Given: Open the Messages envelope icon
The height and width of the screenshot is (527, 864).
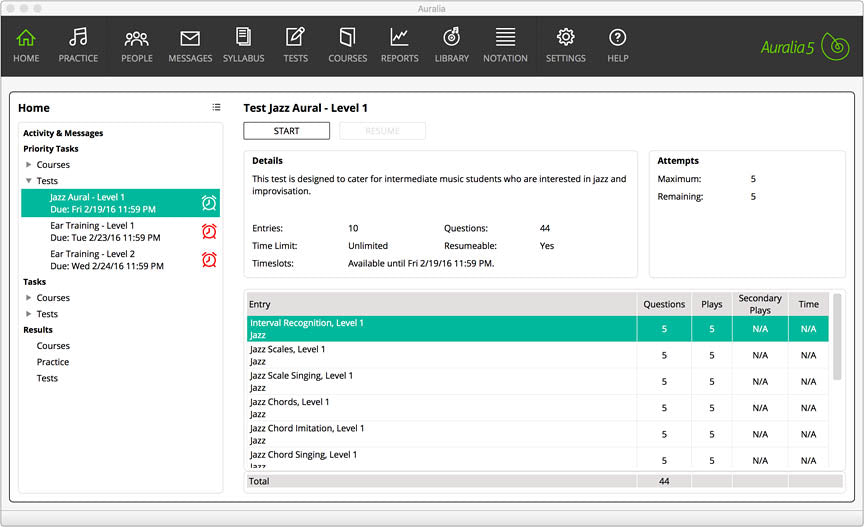Looking at the screenshot, I should pos(190,39).
